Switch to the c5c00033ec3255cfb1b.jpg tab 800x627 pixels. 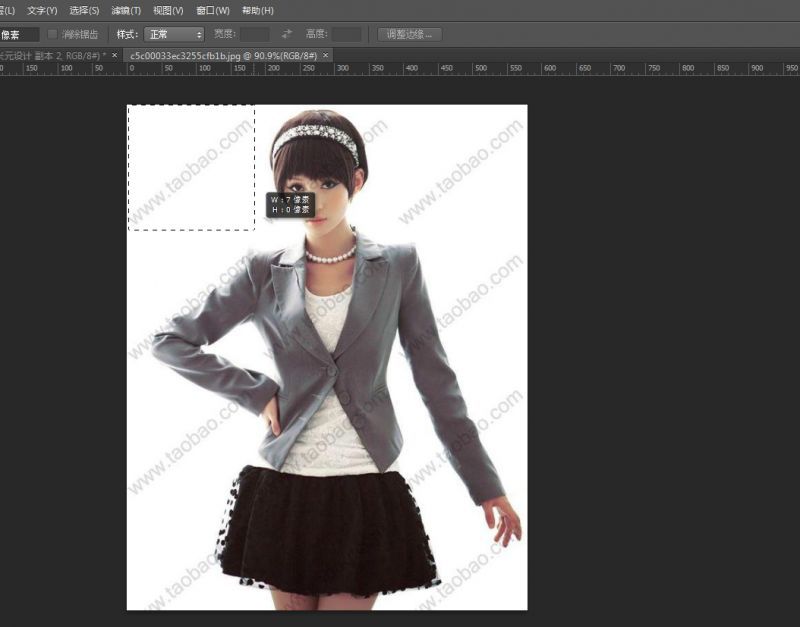pyautogui.click(x=225, y=55)
